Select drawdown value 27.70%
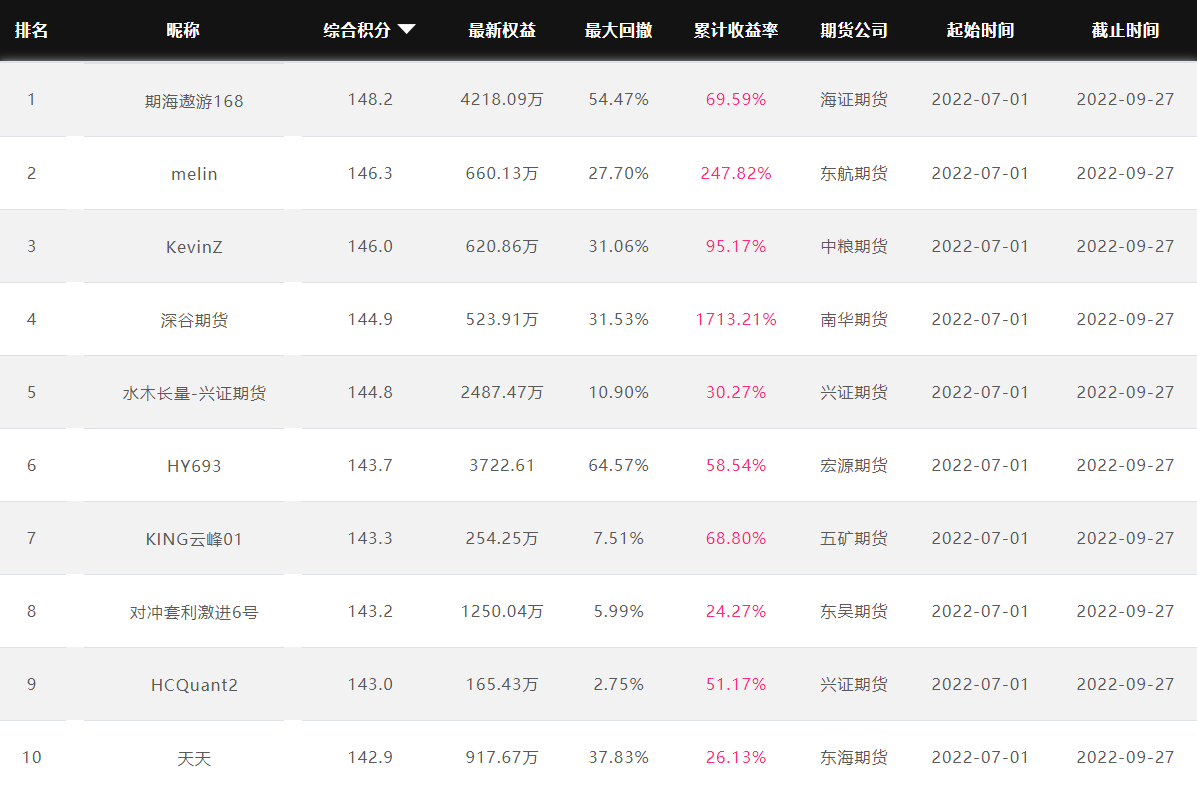The image size is (1197, 791). coord(618,173)
